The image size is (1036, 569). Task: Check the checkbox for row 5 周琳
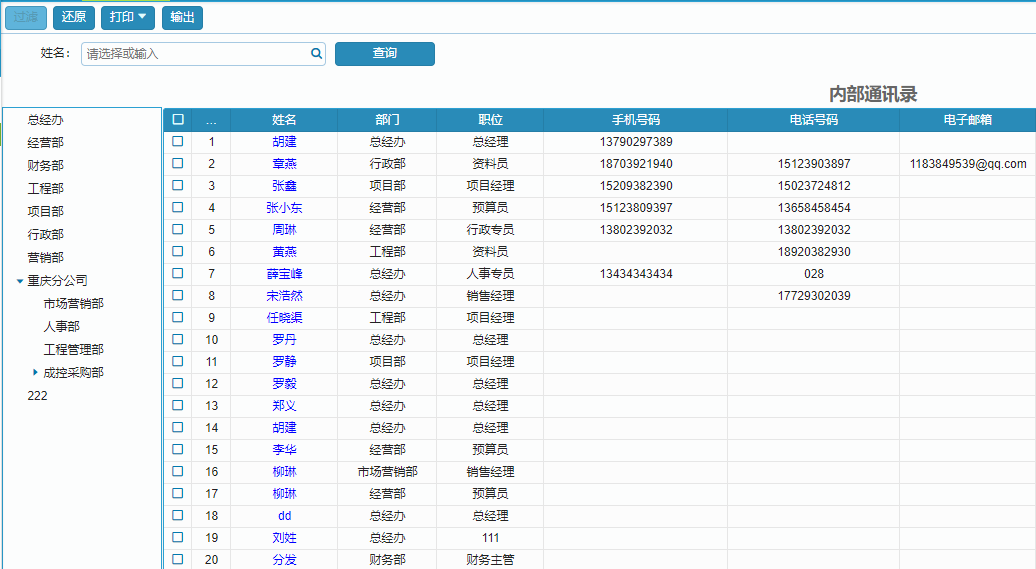[178, 230]
